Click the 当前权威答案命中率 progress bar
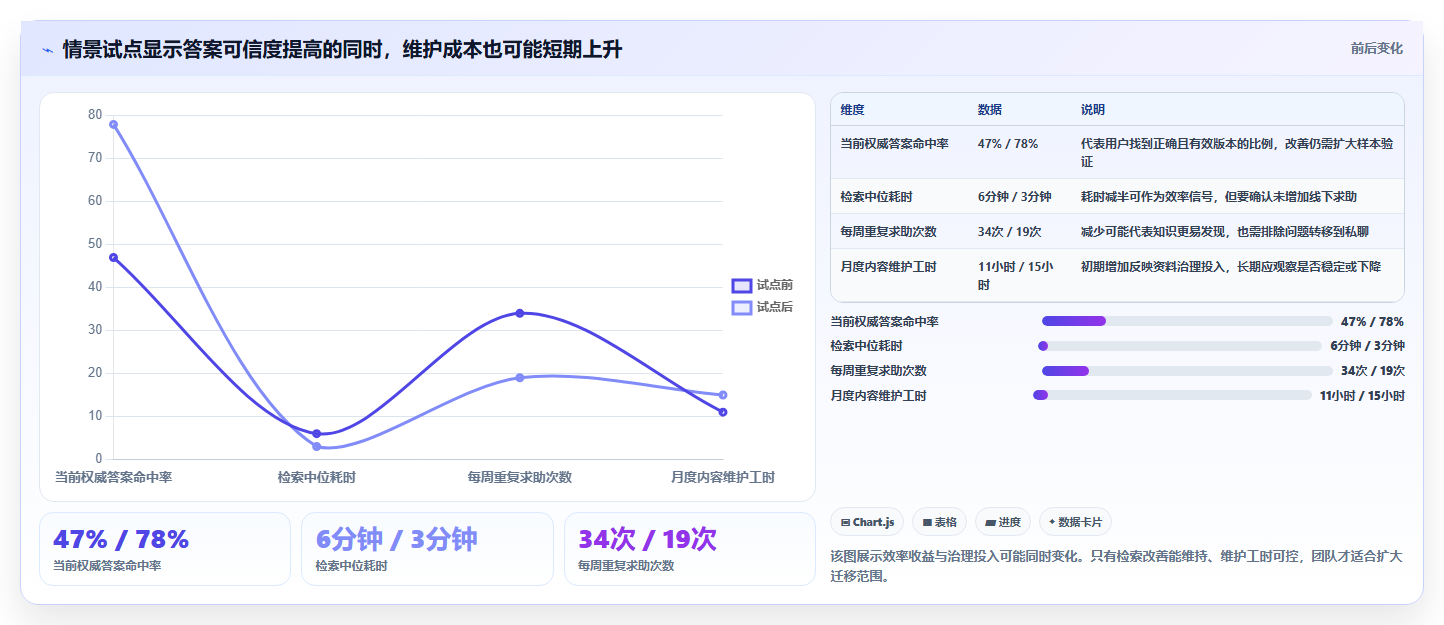This screenshot has width=1444, height=625. [1186, 321]
